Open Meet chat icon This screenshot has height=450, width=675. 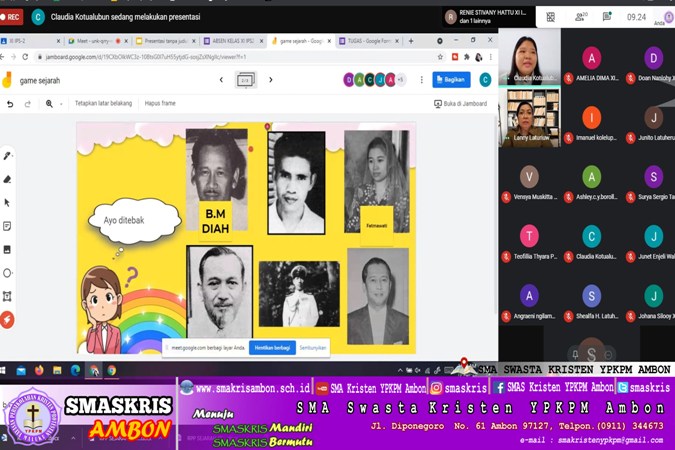(607, 17)
